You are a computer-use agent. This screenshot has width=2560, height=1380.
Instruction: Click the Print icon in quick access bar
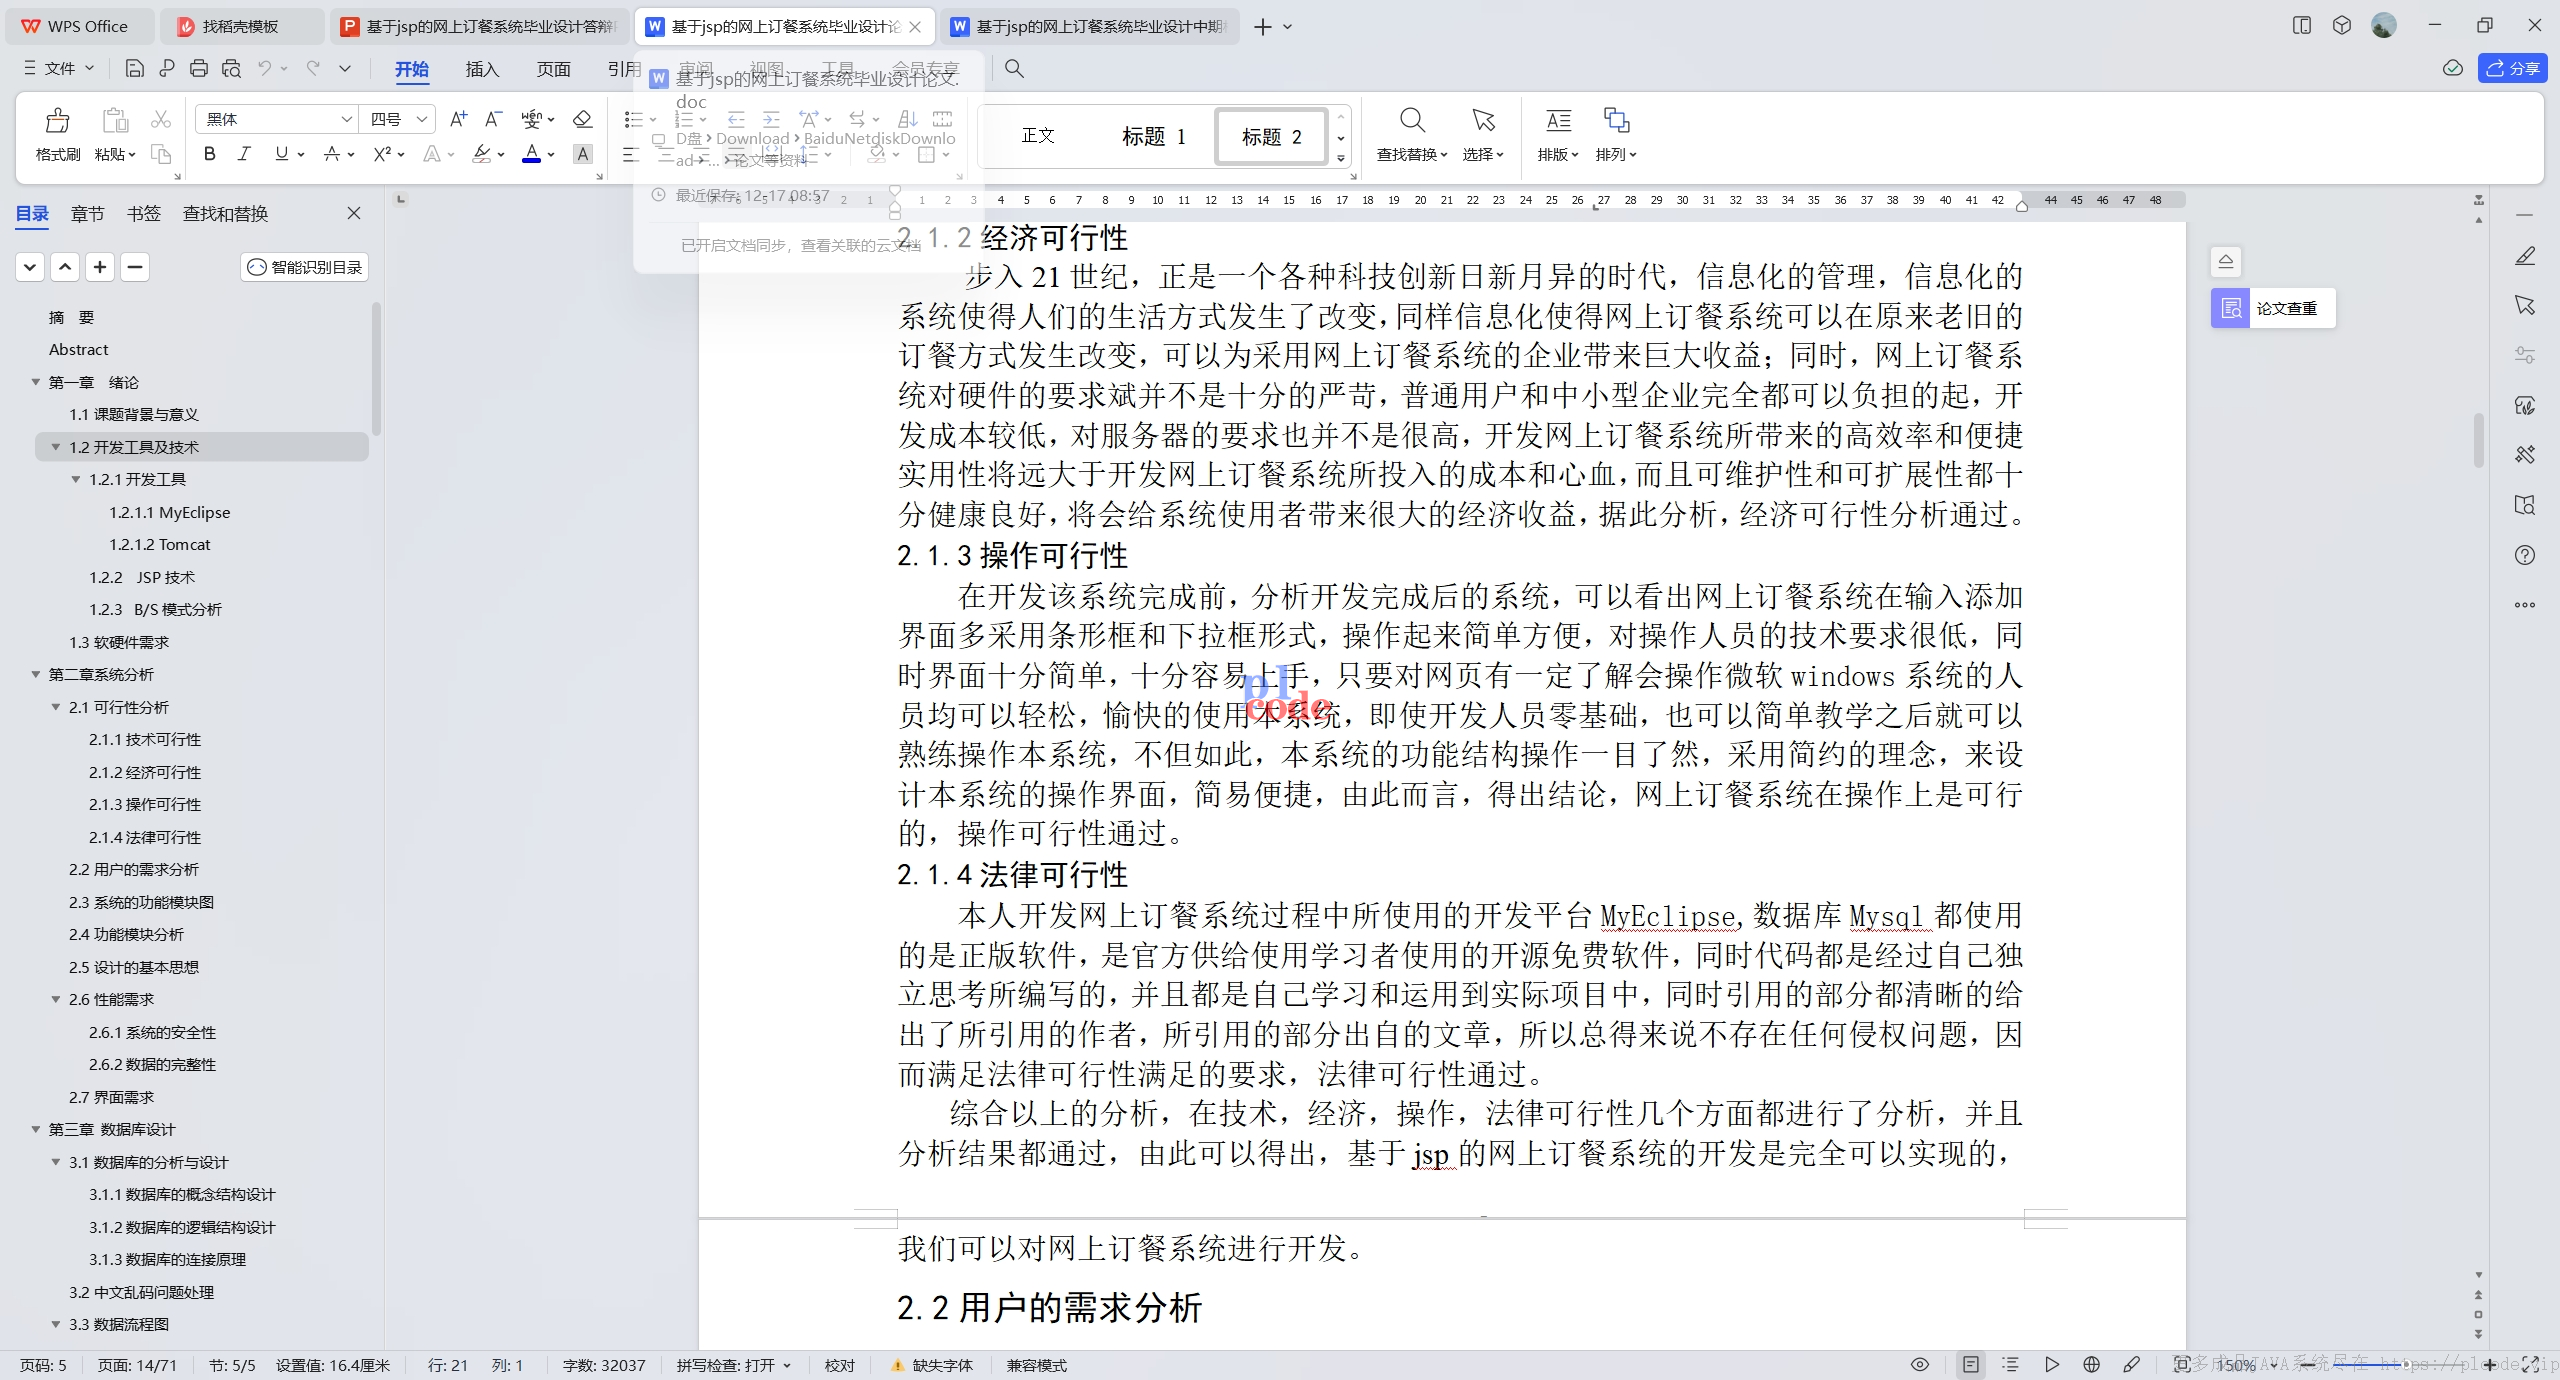(x=199, y=68)
